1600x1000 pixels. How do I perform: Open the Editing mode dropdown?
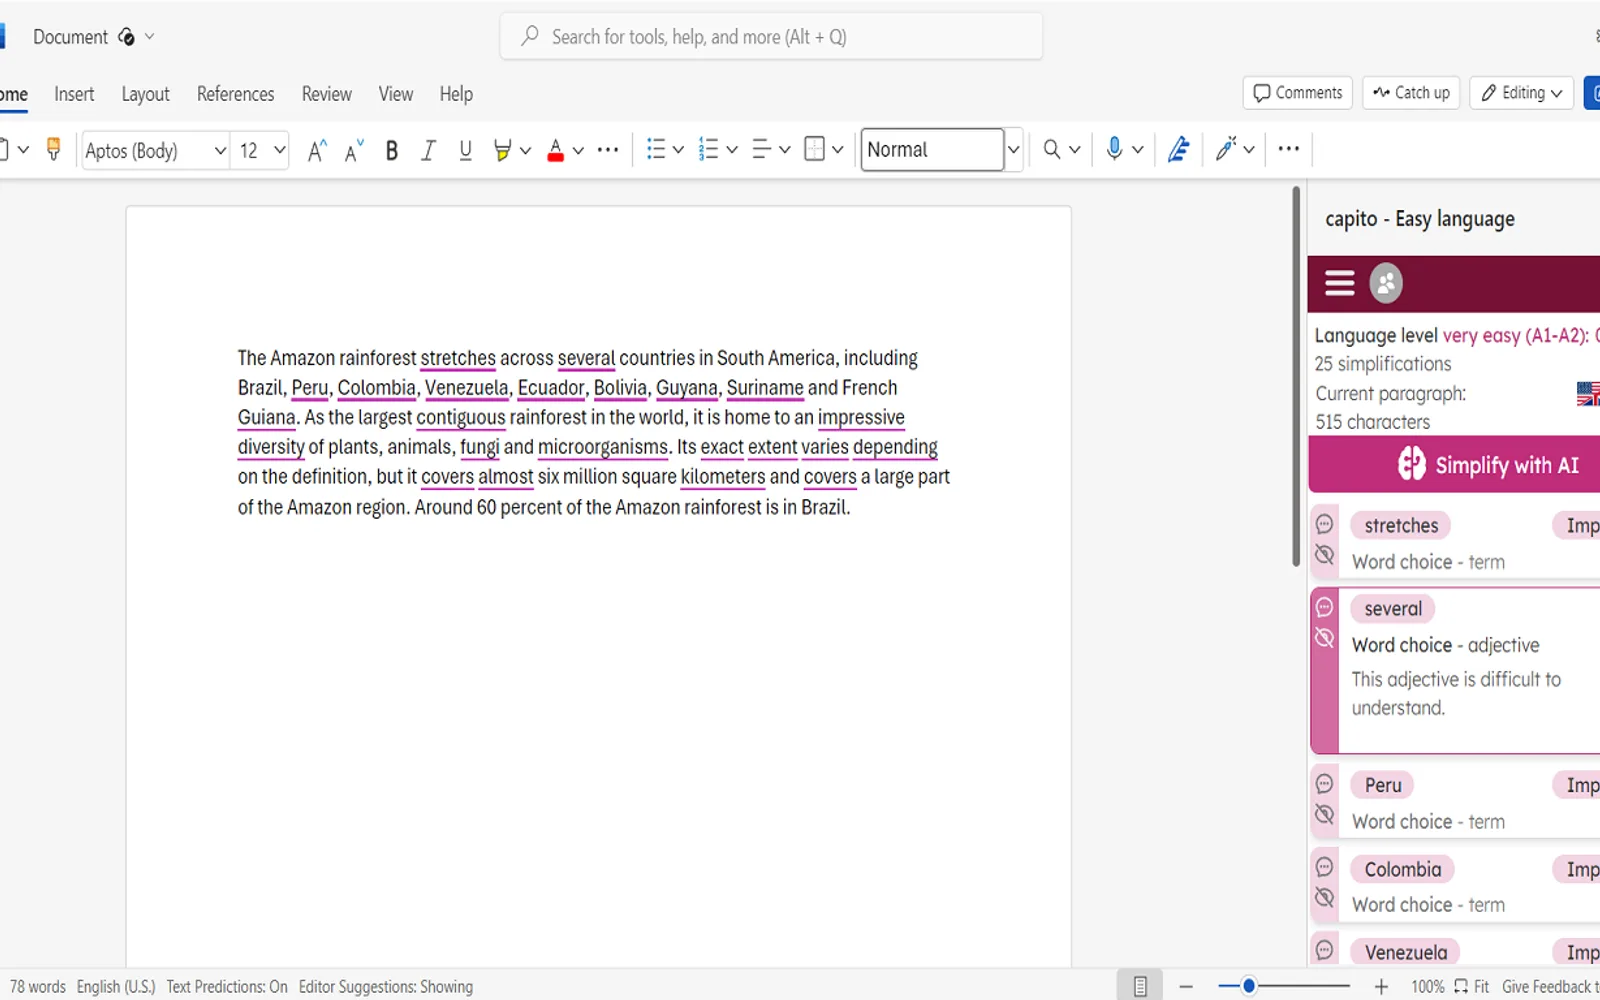[x=1521, y=93]
